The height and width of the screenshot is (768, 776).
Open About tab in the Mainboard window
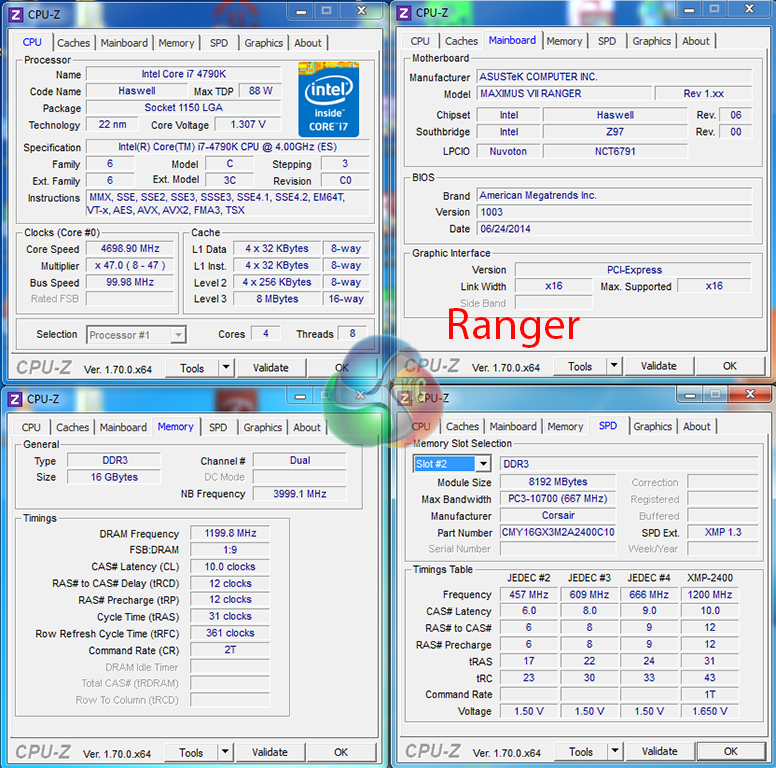point(696,41)
